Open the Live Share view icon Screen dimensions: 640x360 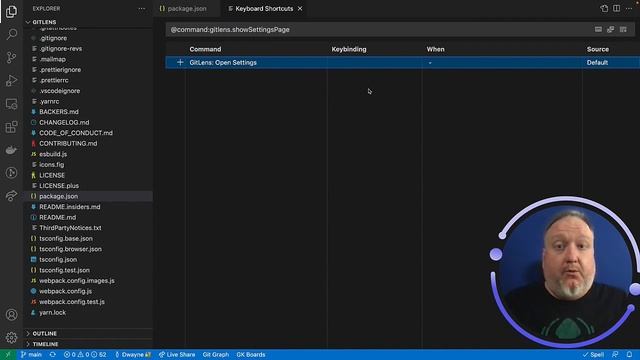click(11, 196)
